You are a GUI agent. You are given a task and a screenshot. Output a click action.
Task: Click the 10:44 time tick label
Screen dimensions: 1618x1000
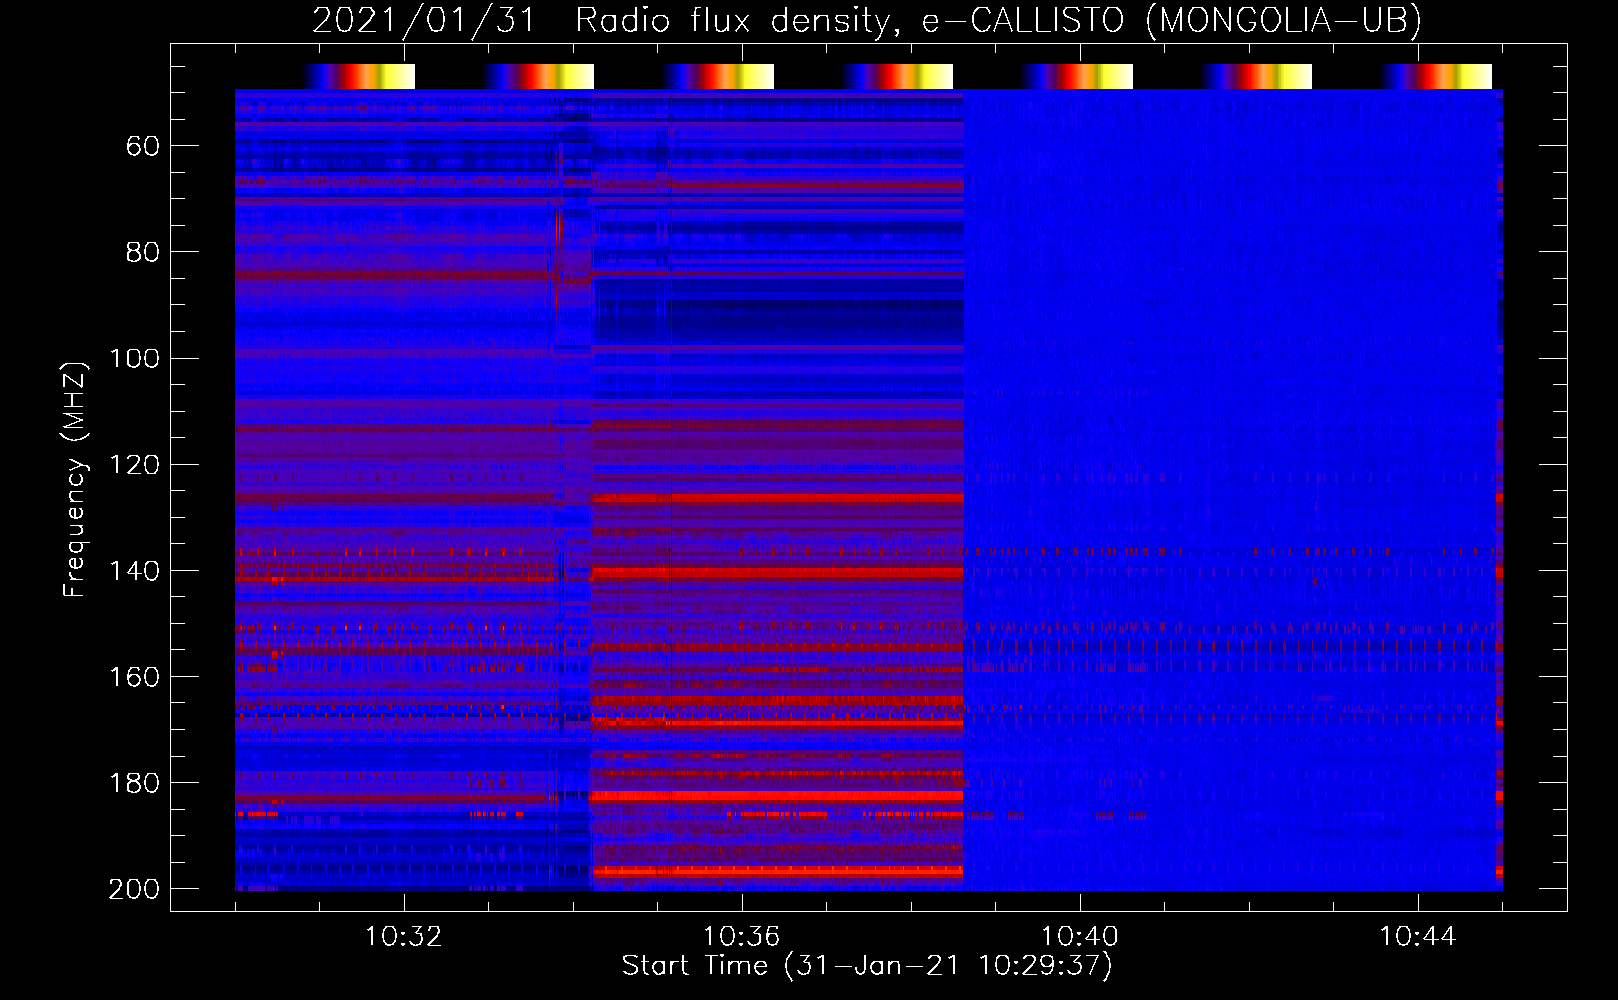(x=1418, y=937)
